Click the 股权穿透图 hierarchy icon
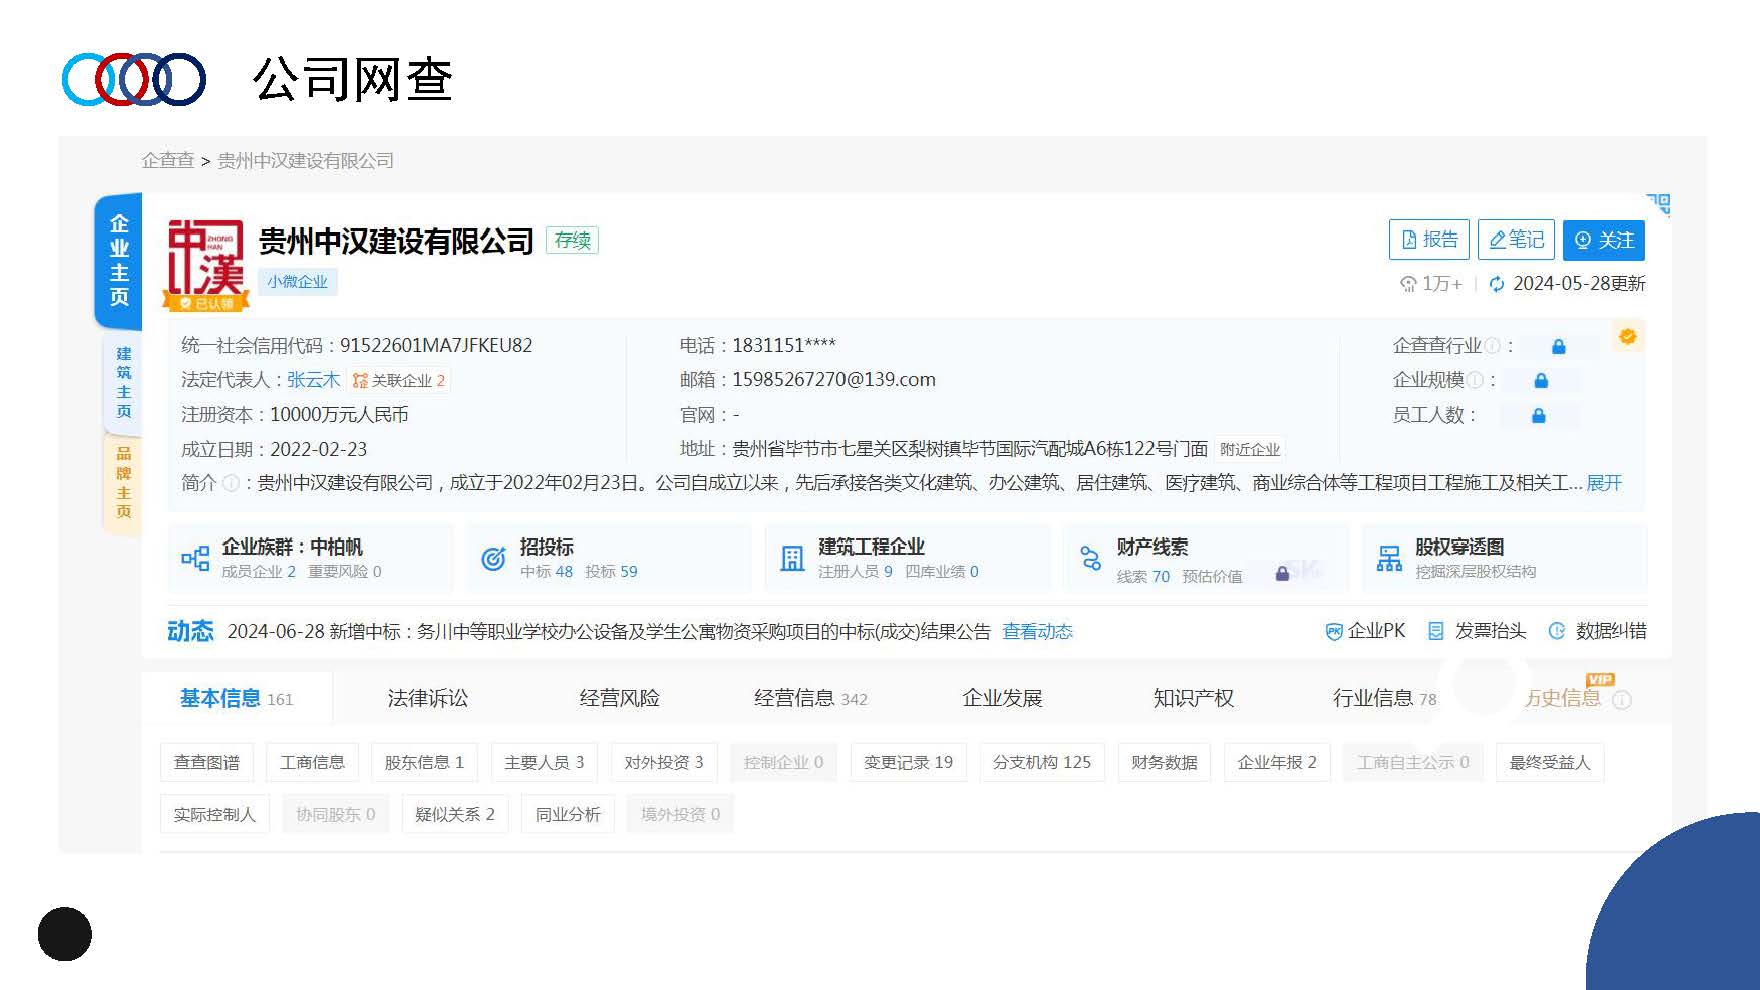Image resolution: width=1760 pixels, height=990 pixels. [1389, 558]
